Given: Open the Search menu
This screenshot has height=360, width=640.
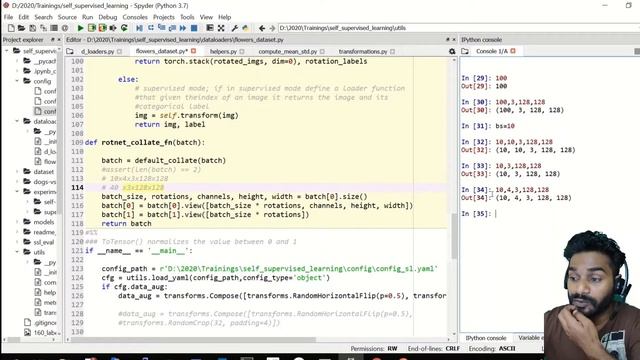Looking at the screenshot, I should click(43, 17).
